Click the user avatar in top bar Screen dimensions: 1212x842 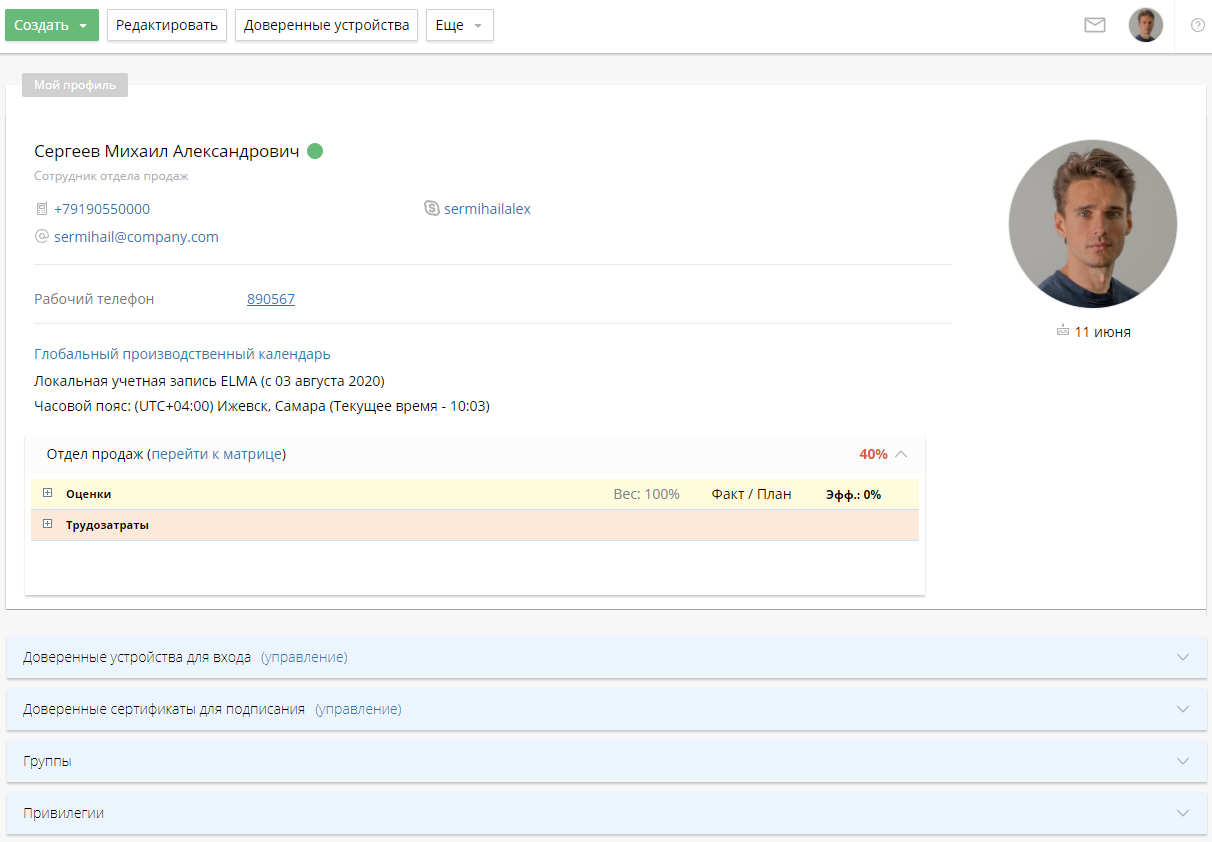1145,25
